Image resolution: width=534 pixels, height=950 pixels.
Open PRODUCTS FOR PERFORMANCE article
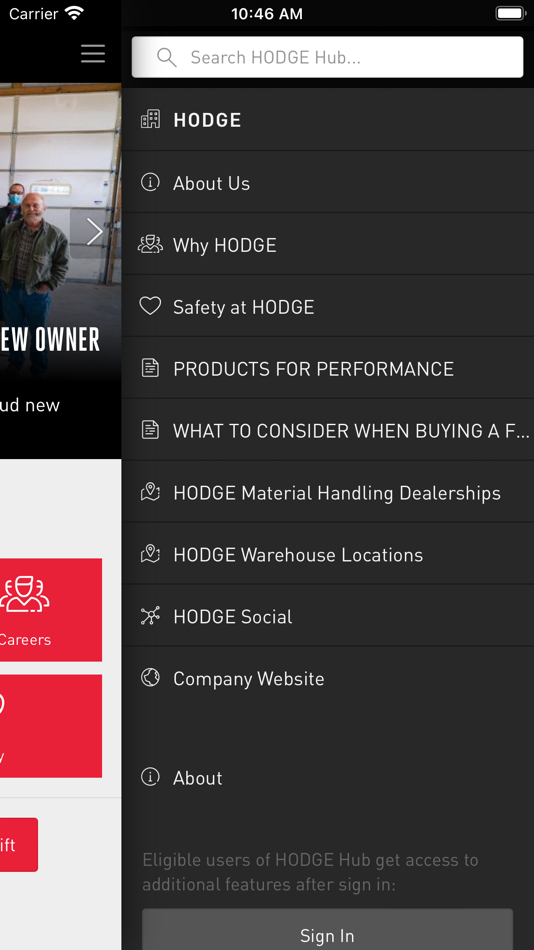coord(328,368)
